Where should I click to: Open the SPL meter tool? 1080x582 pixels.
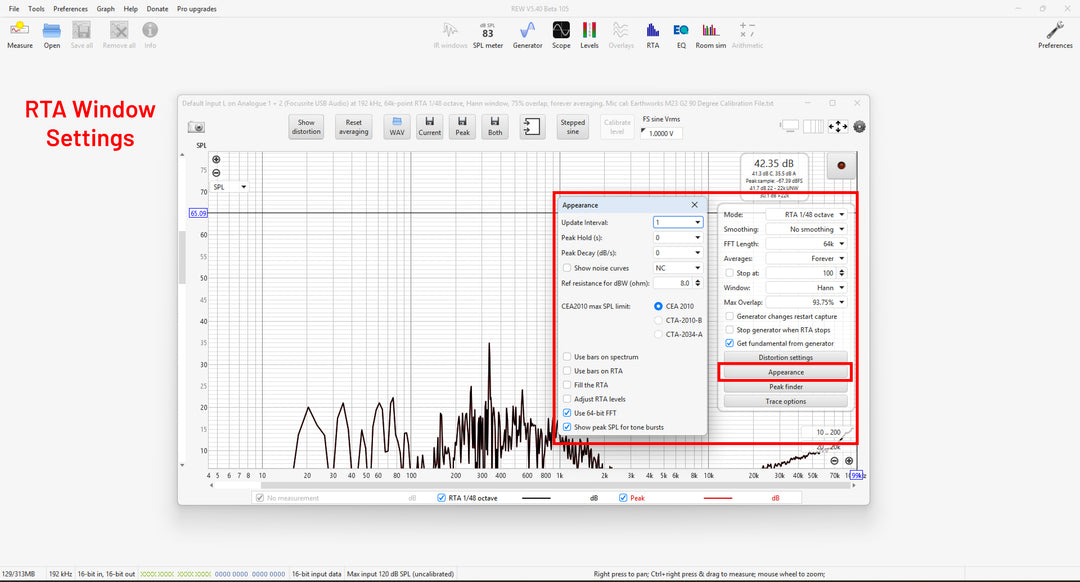(x=488, y=33)
